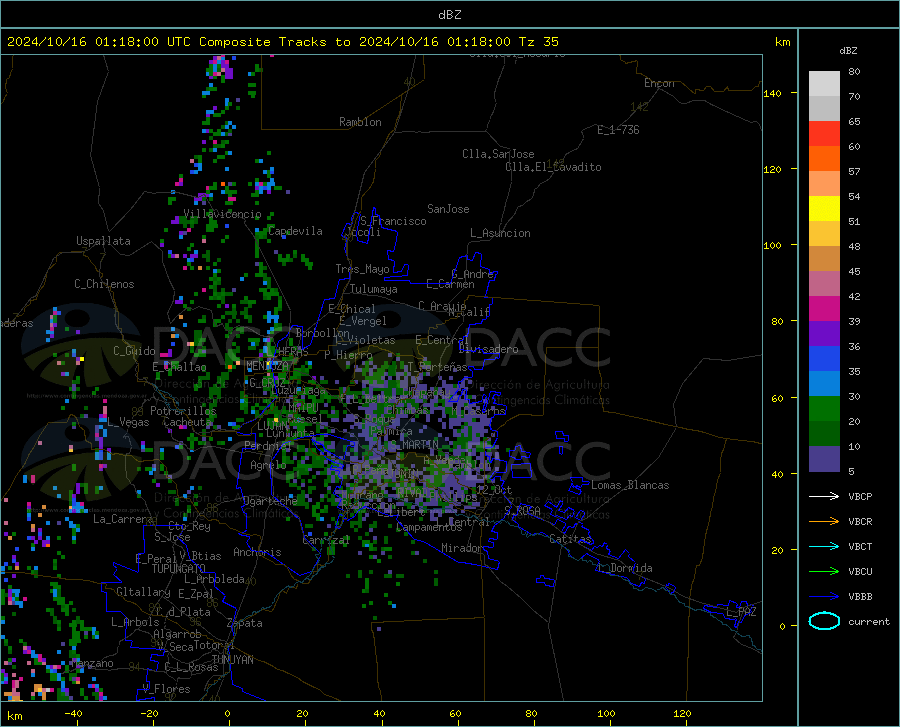Click the 'L_Vegas' map label
The width and height of the screenshot is (900, 727).
128,422
